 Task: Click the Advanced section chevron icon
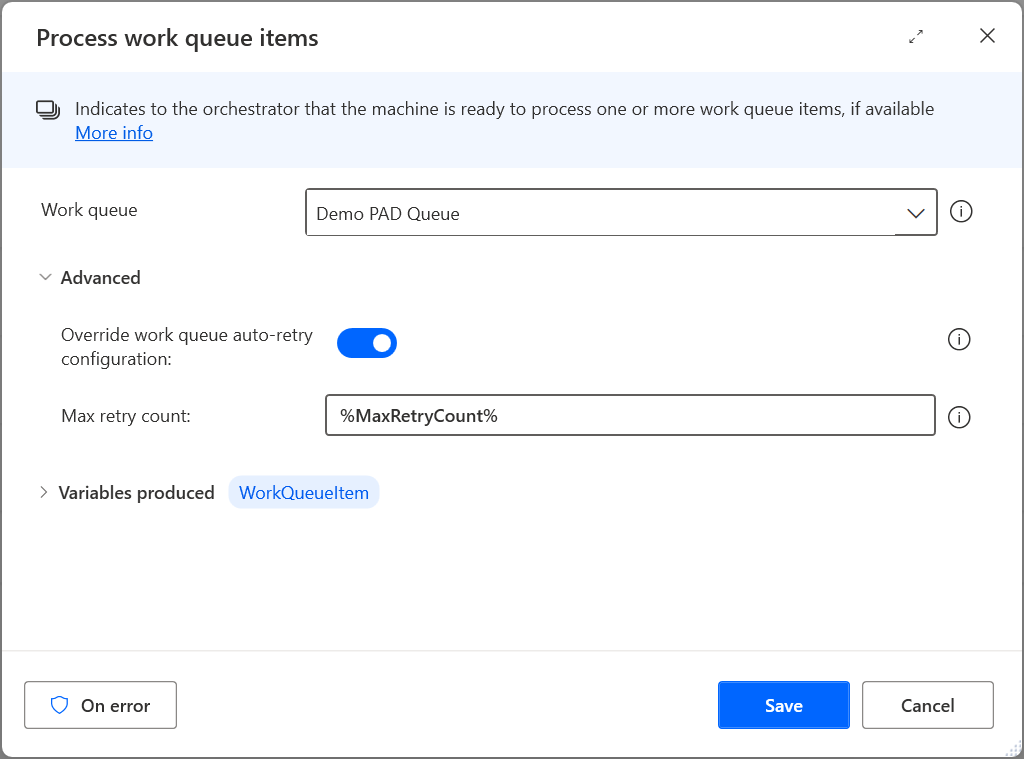[x=45, y=277]
